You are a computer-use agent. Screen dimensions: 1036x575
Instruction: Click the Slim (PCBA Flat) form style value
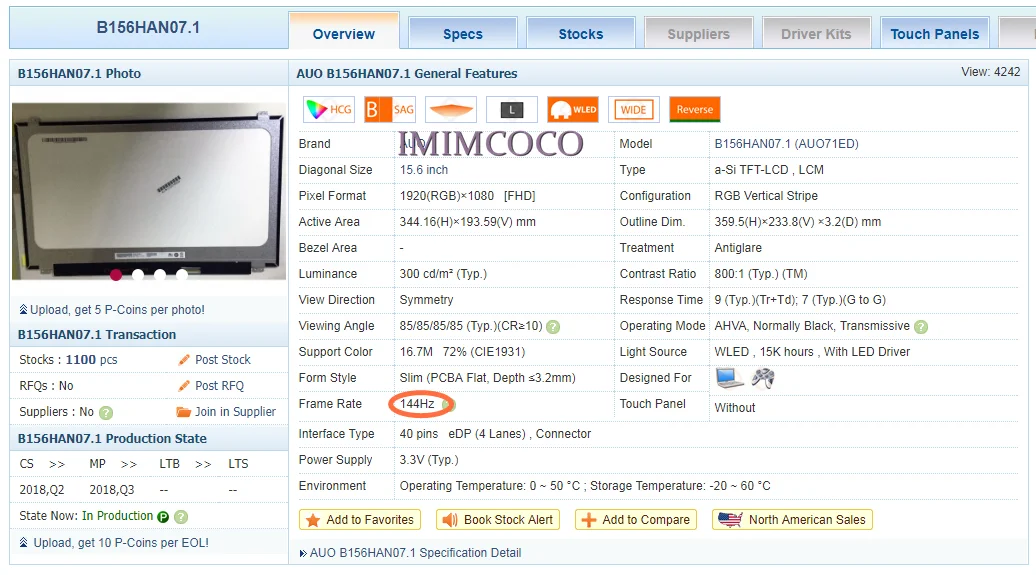click(x=487, y=378)
